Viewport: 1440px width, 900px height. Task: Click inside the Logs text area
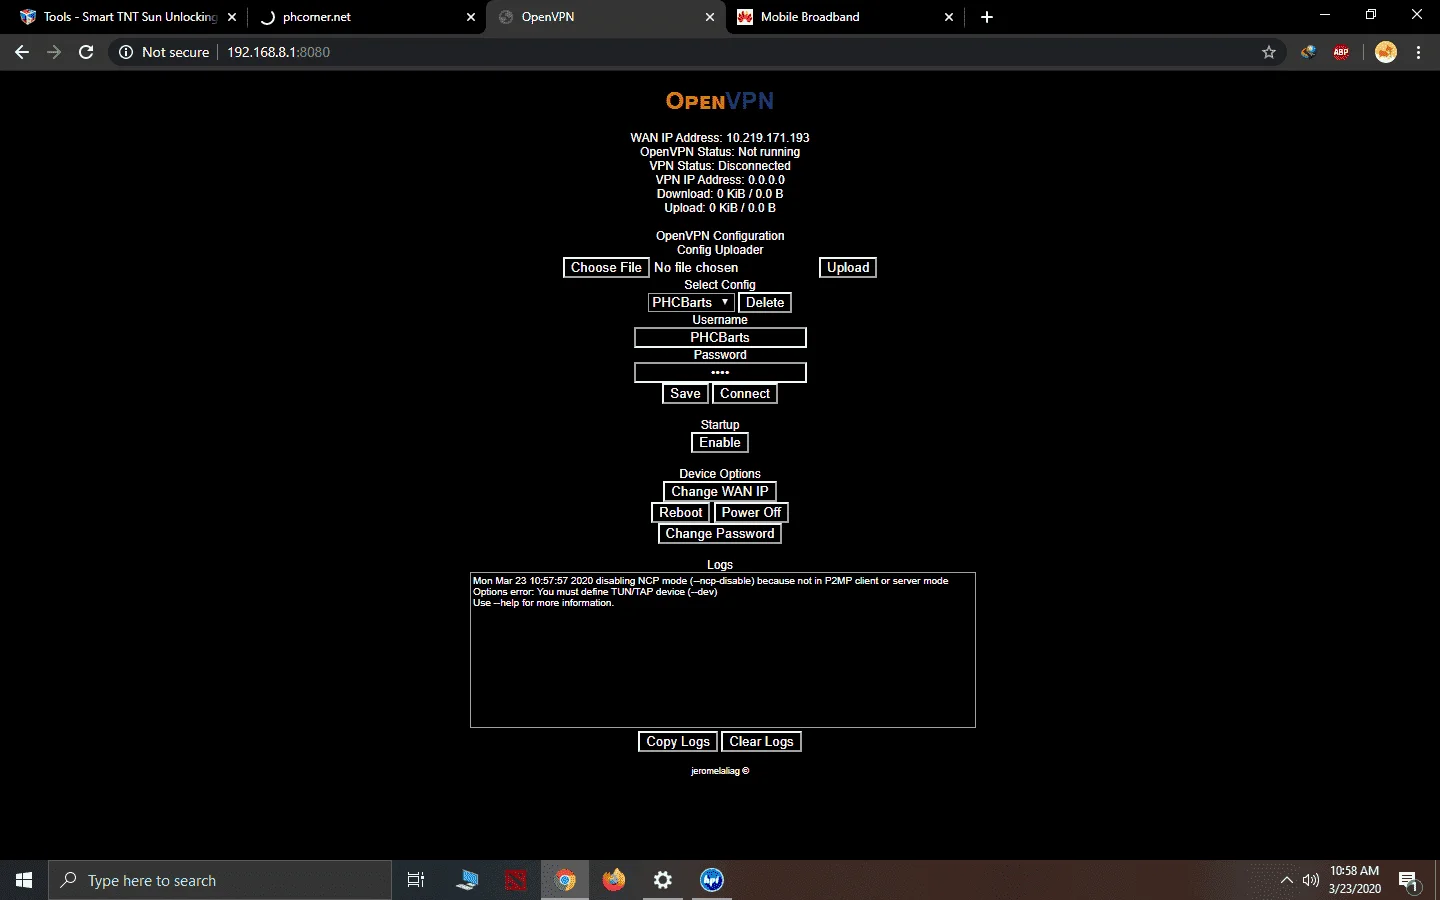[x=723, y=650]
